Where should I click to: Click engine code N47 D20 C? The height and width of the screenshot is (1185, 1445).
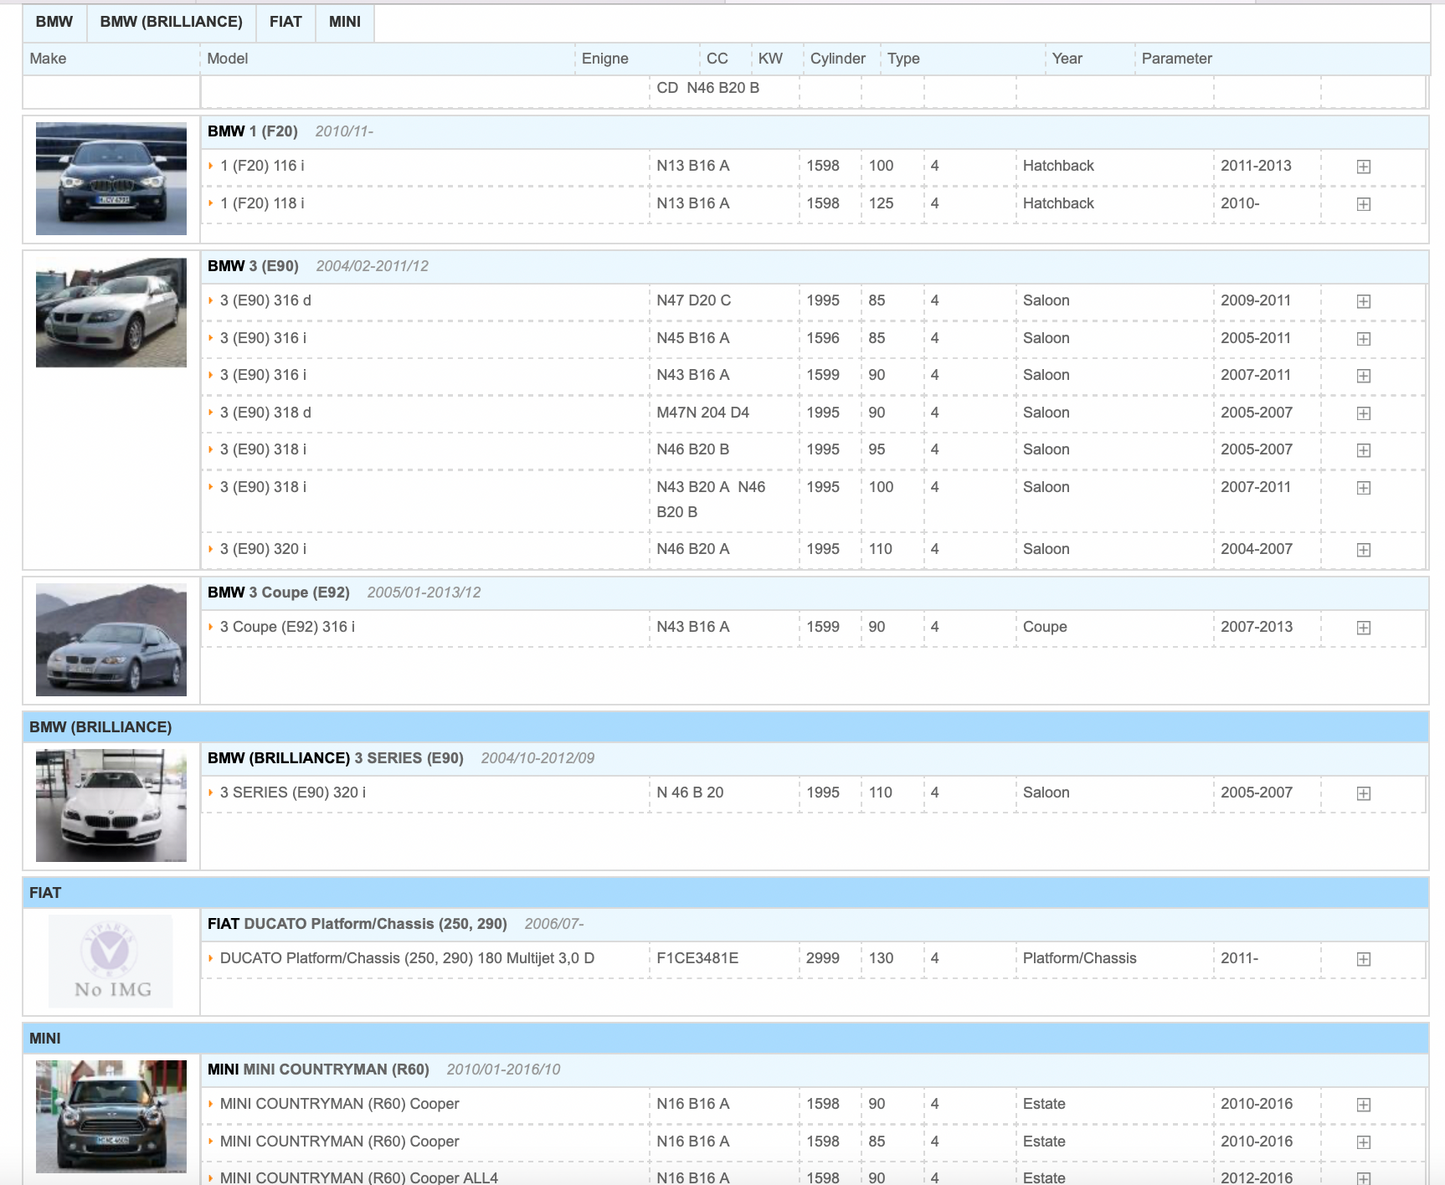pyautogui.click(x=694, y=300)
